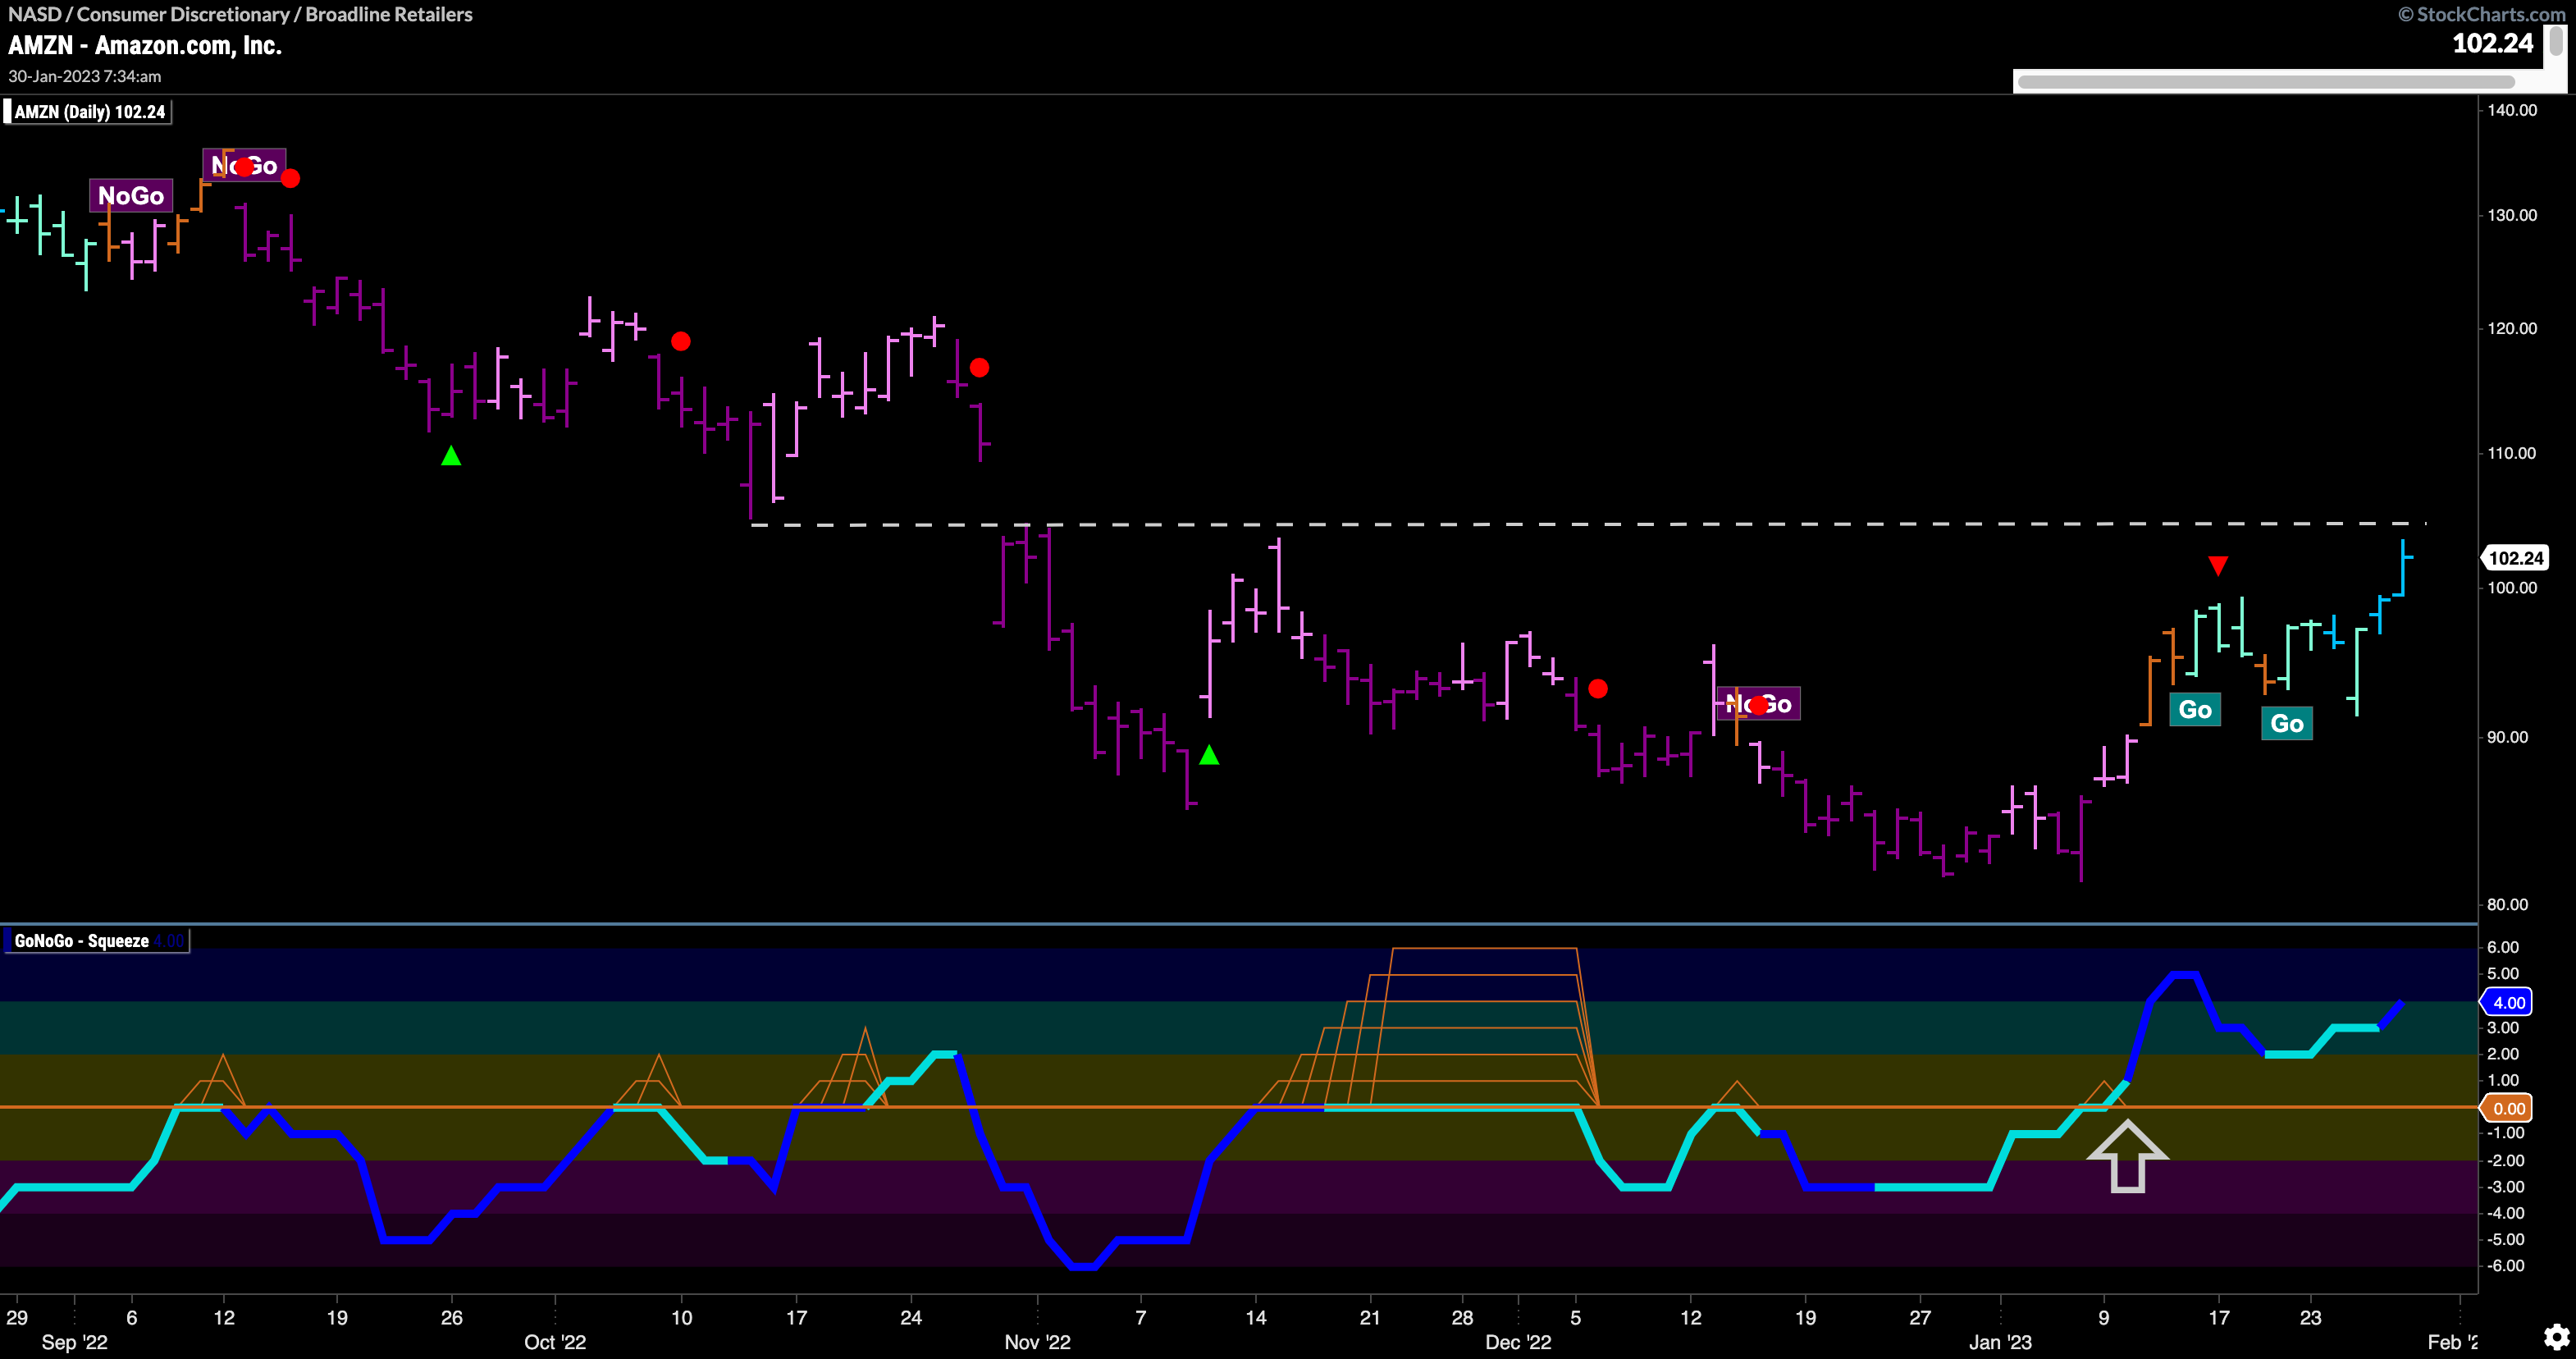Click the Sep '22 date axis label
The width and height of the screenshot is (2576, 1359).
74,1342
